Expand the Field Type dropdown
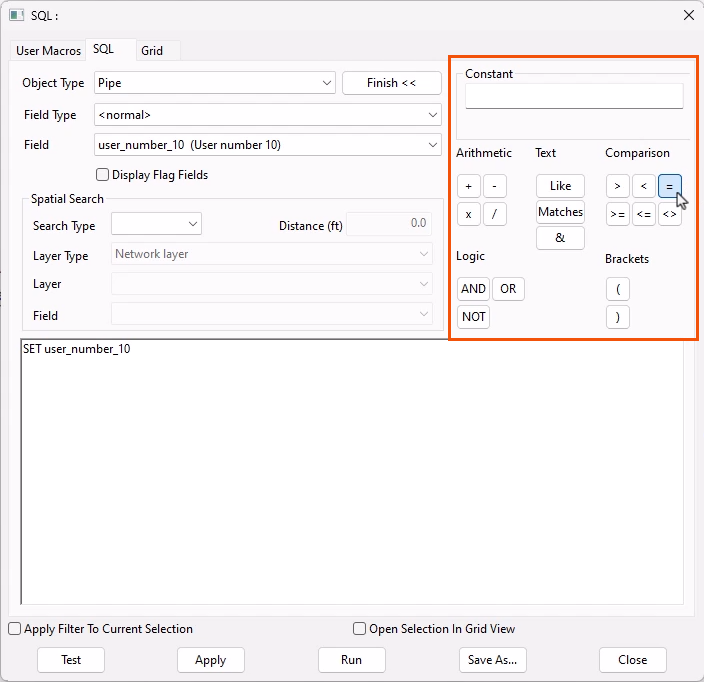 point(268,115)
